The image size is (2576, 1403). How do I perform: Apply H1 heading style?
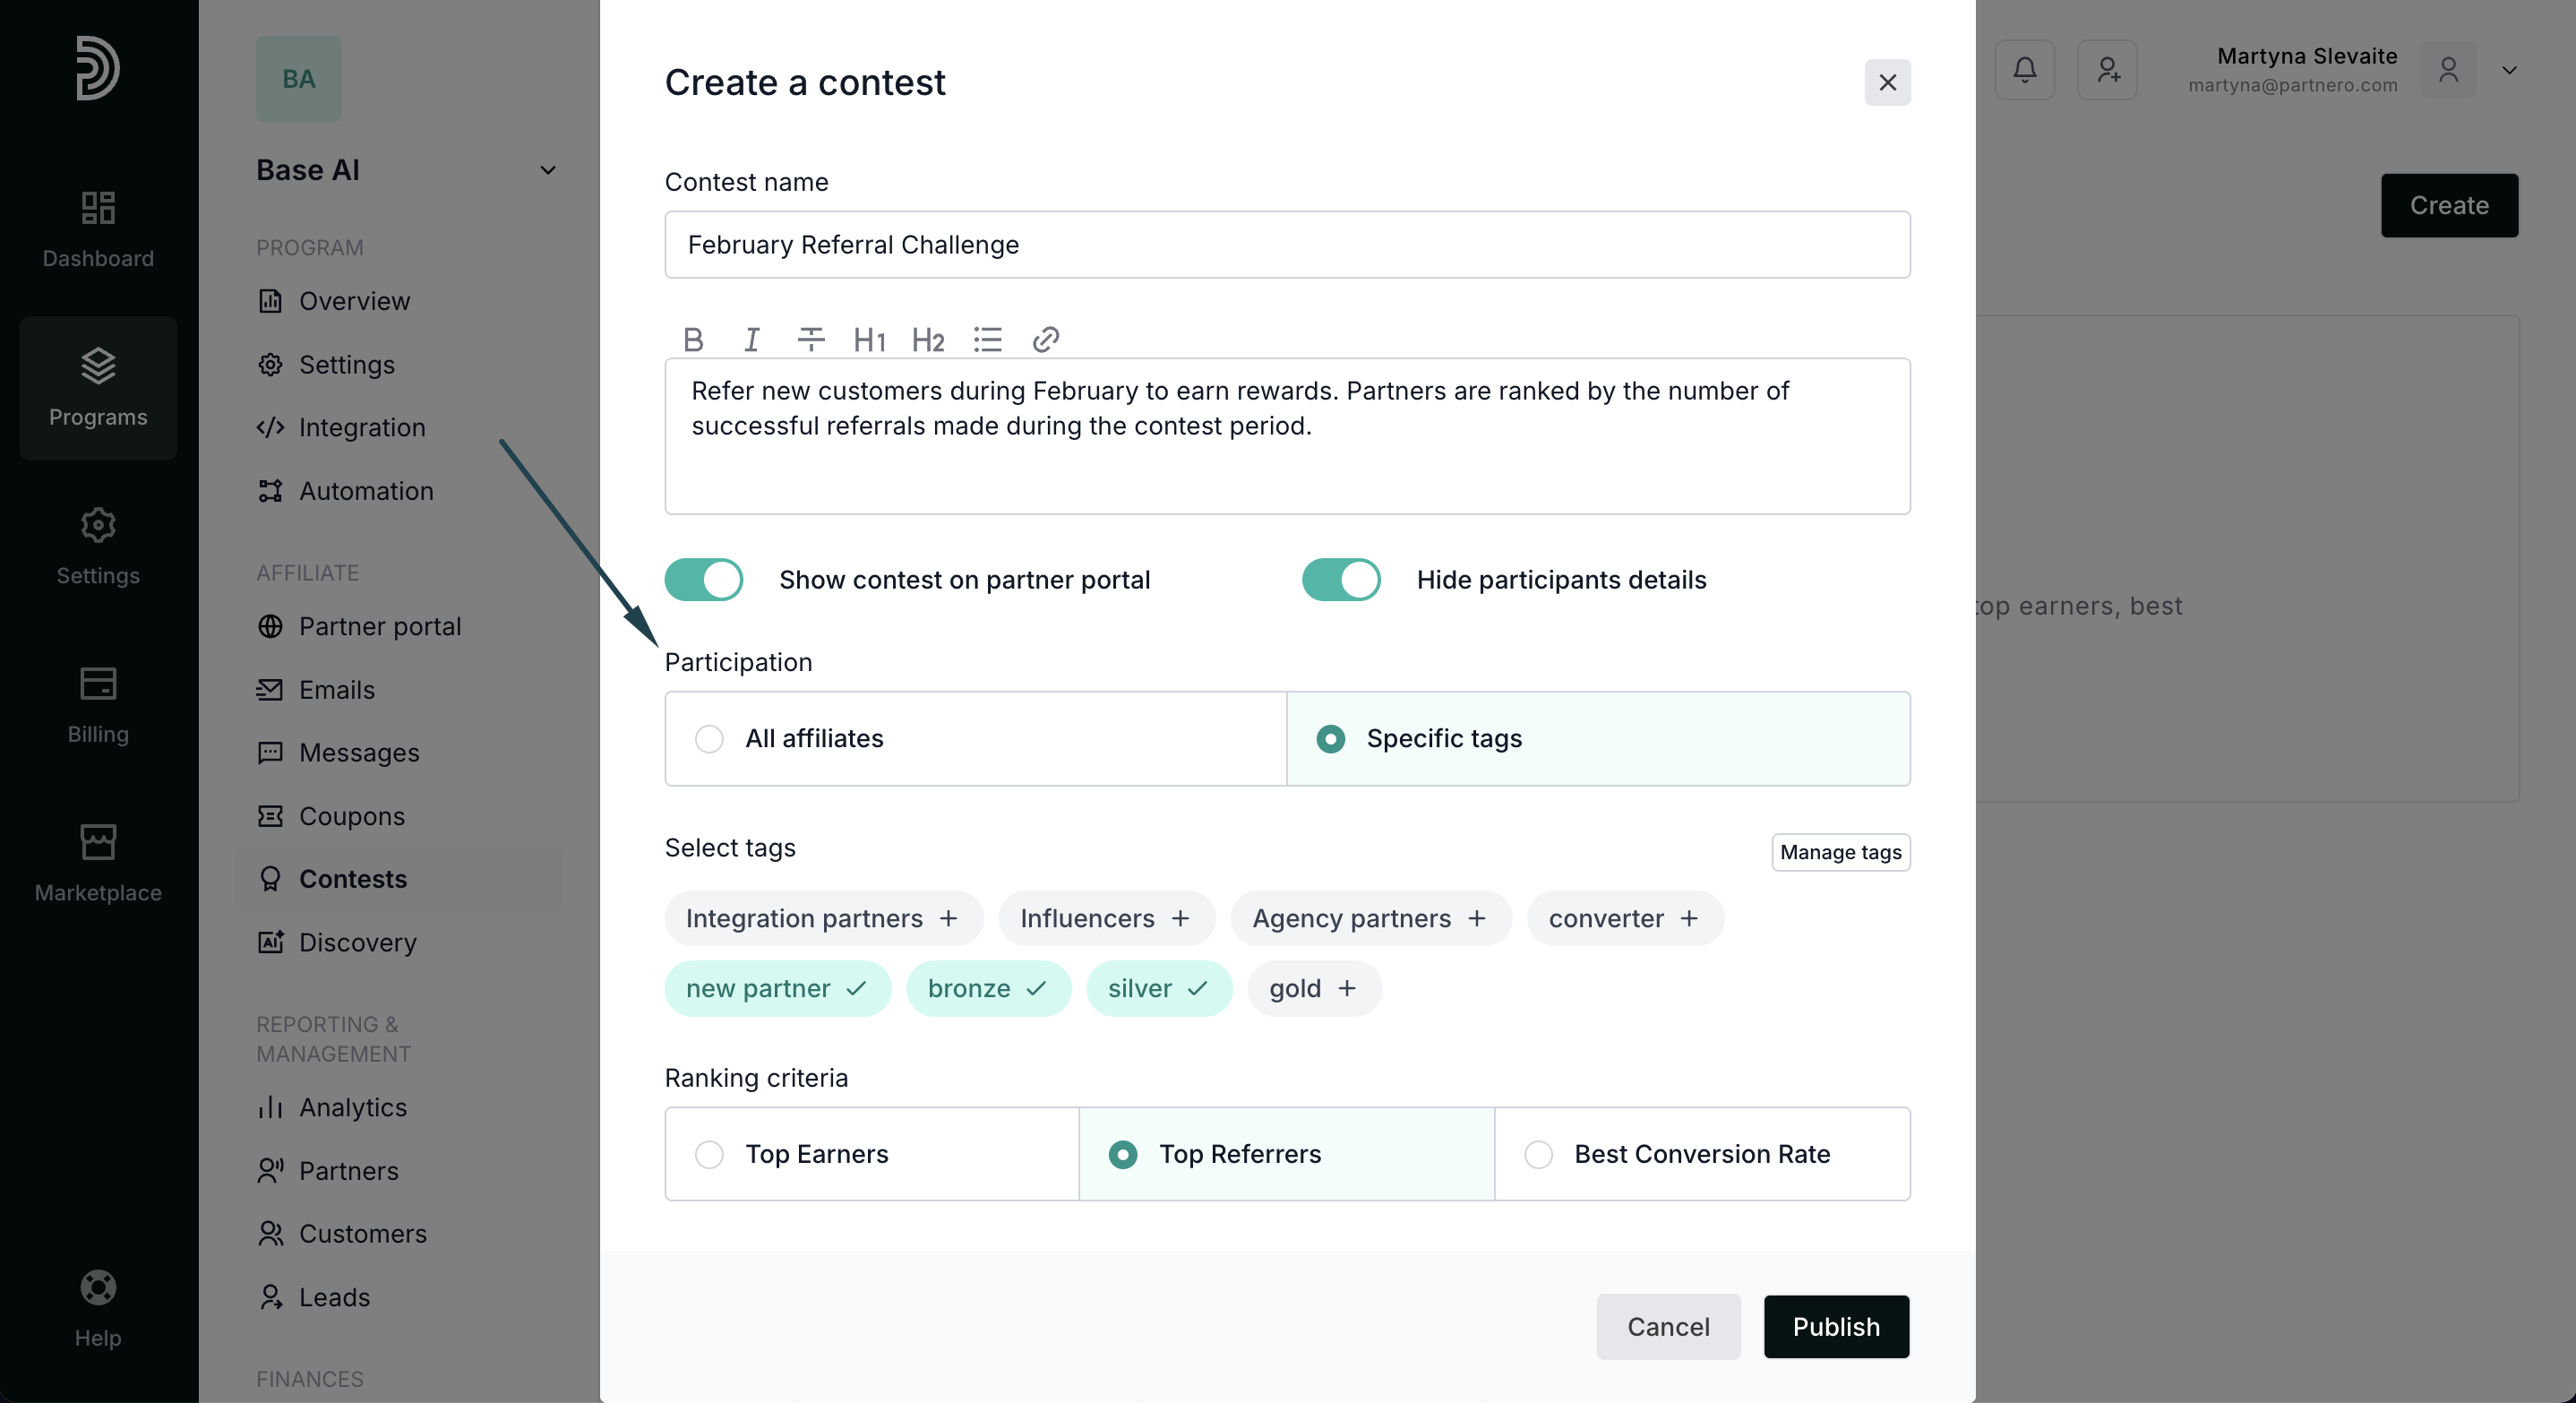pyautogui.click(x=869, y=340)
